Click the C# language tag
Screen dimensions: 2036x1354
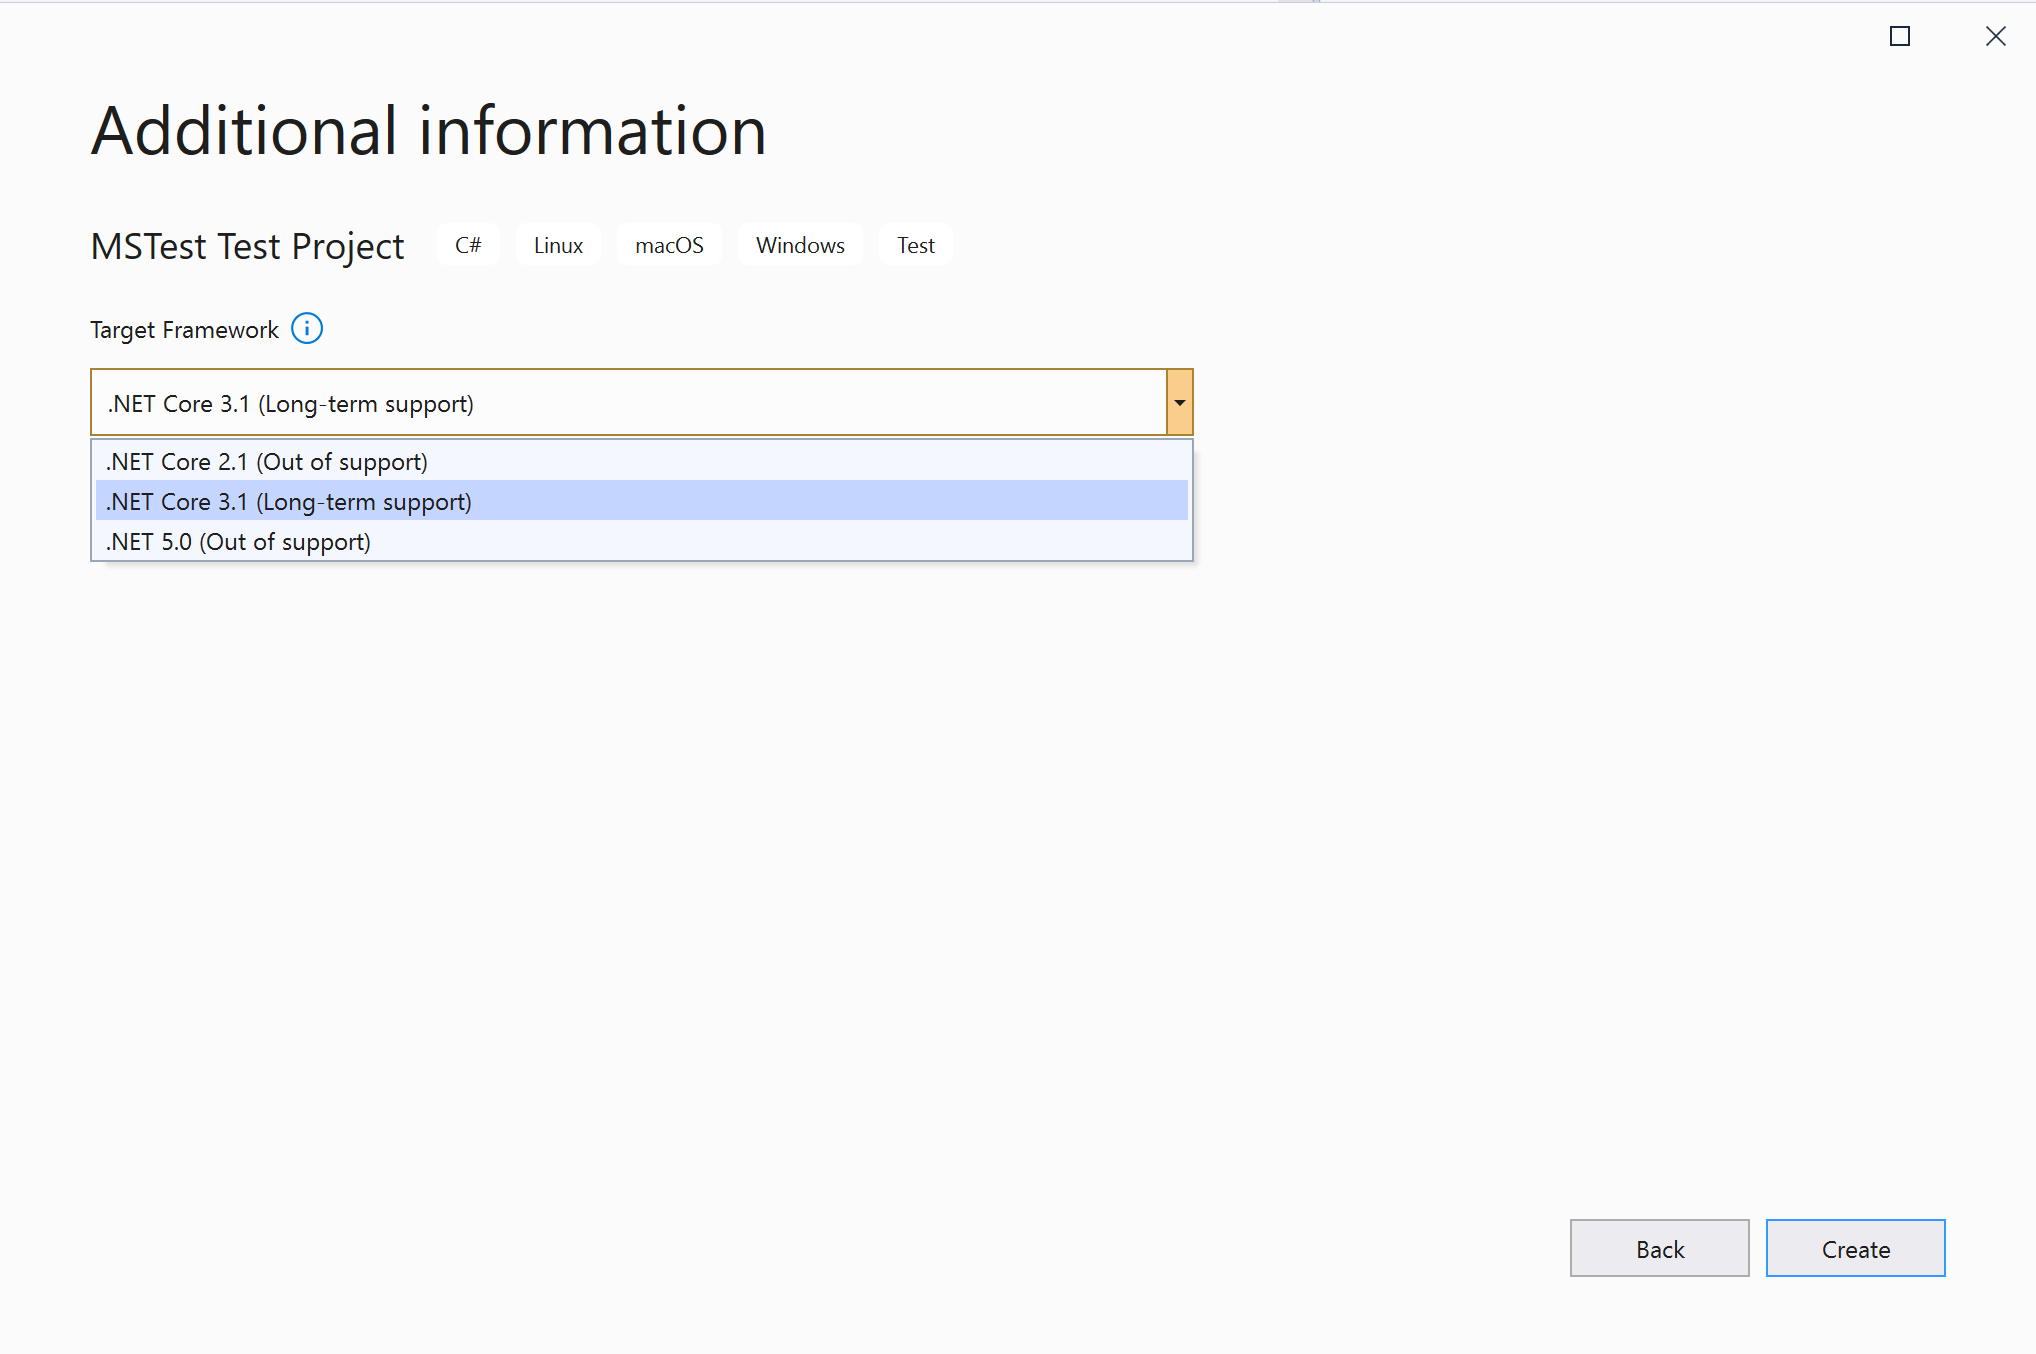coord(468,245)
